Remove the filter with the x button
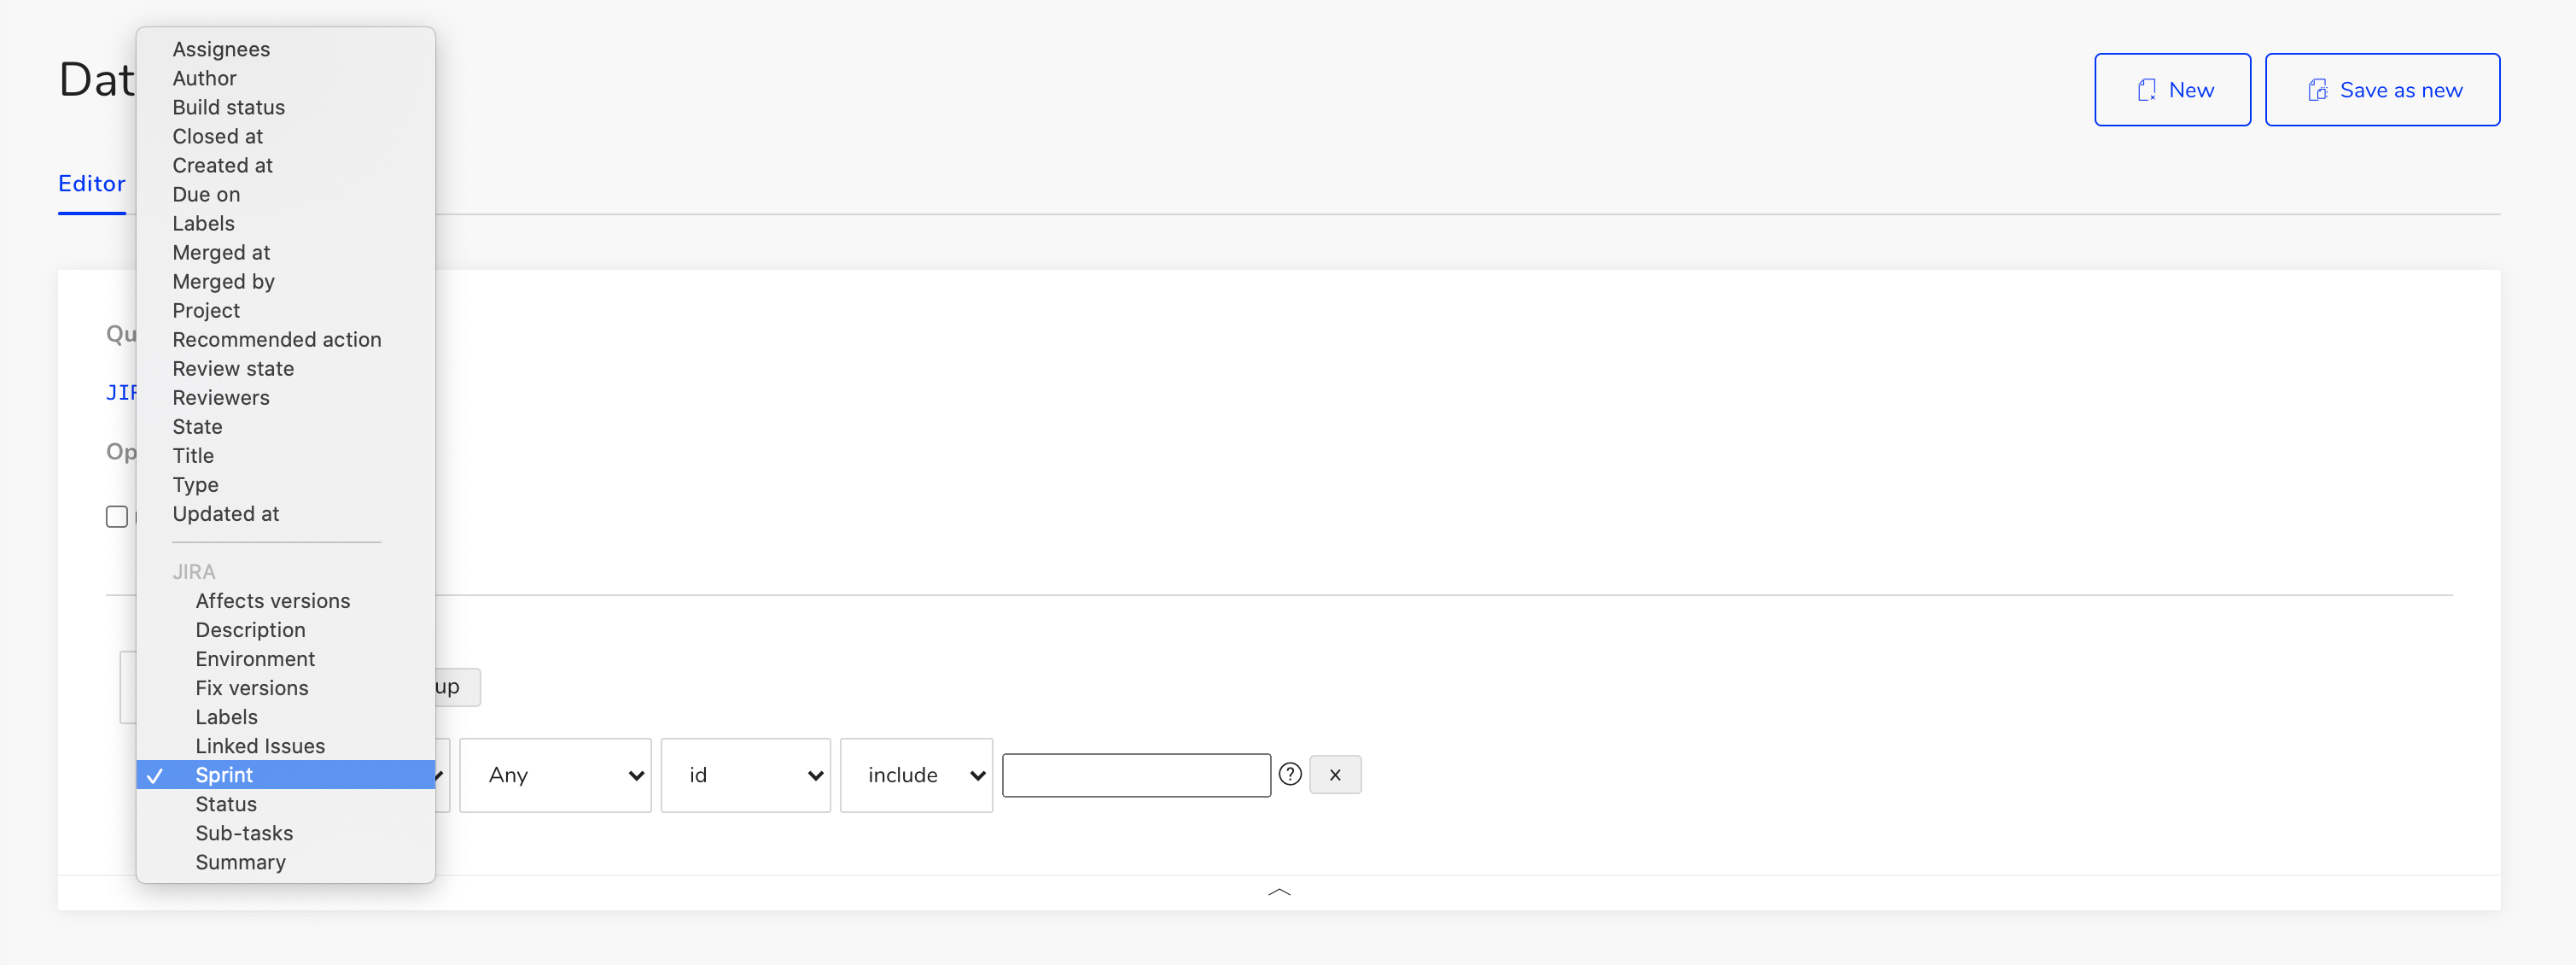 click(1335, 775)
